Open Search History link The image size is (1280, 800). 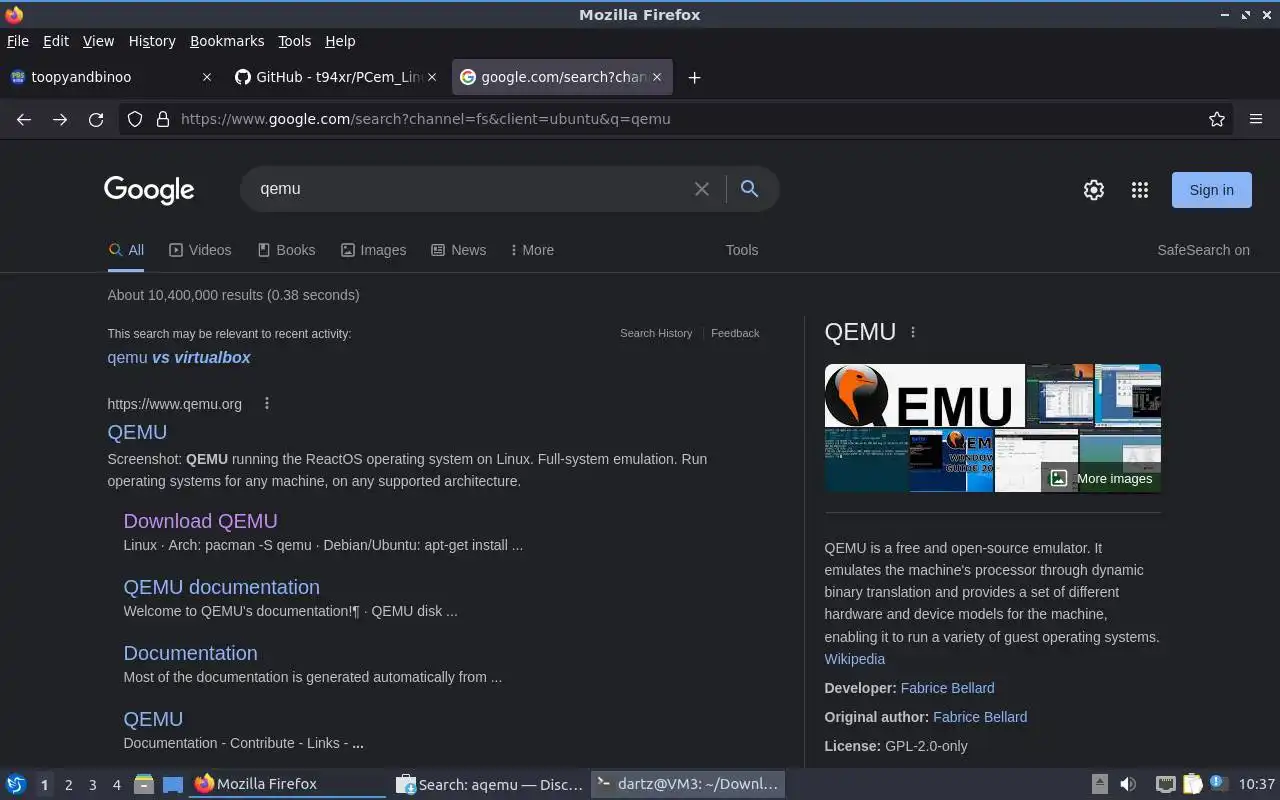[656, 333]
